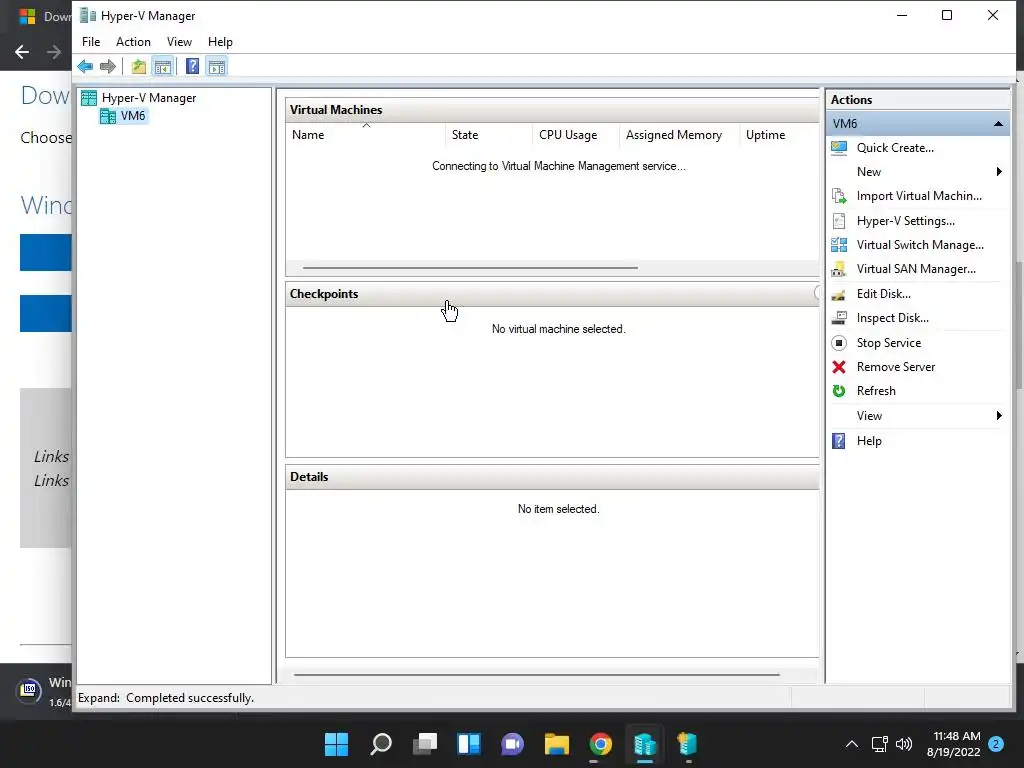Click the "Connecting to Virtual Machine Management service..." text
This screenshot has width=1024, height=768.
(559, 167)
